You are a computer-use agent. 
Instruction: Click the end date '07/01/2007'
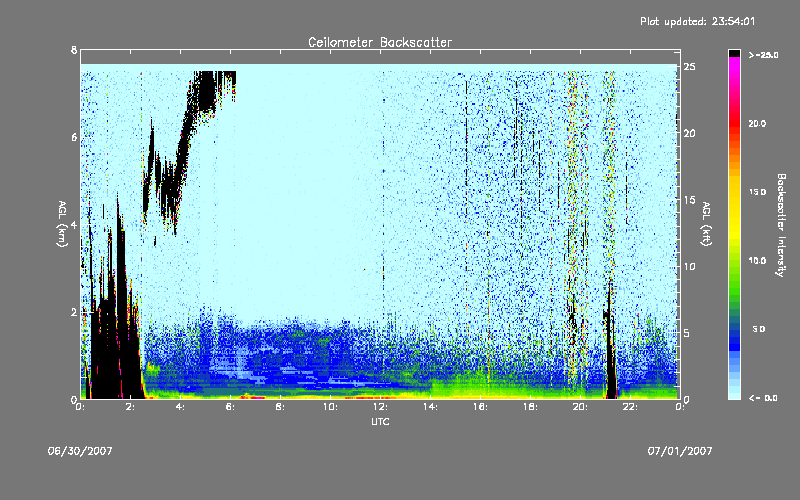click(x=680, y=451)
